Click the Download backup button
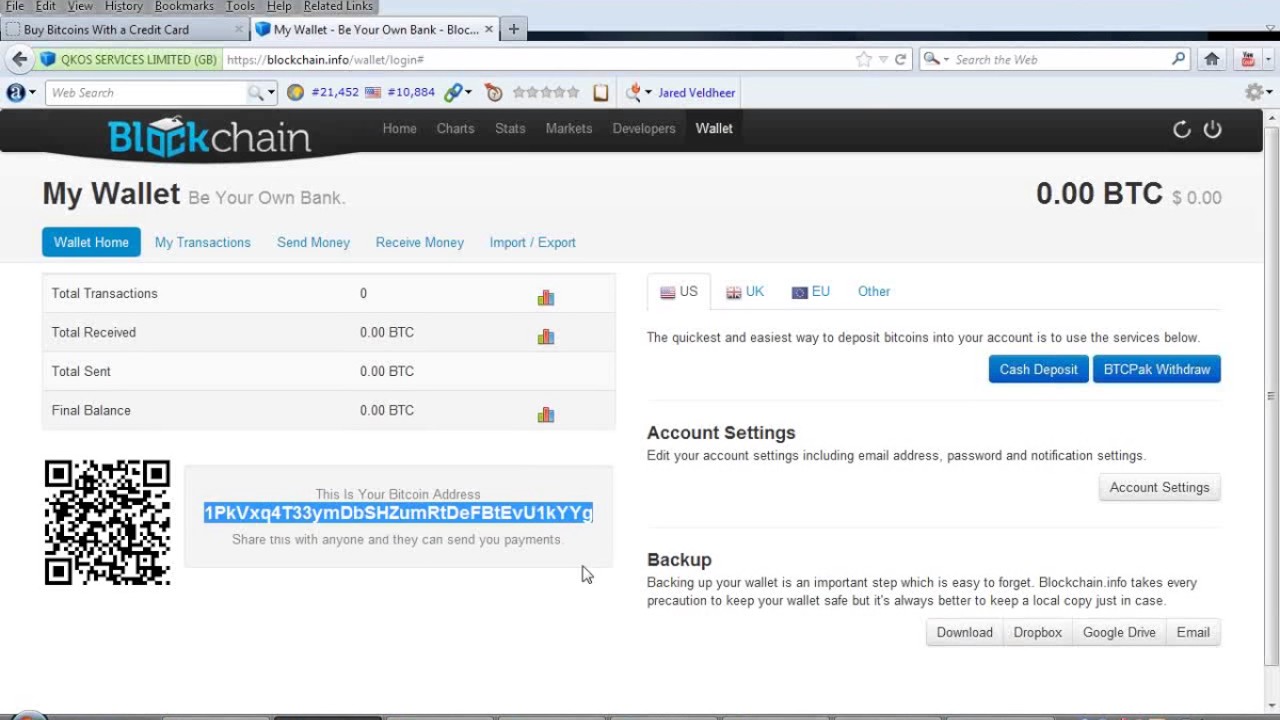 pos(964,632)
